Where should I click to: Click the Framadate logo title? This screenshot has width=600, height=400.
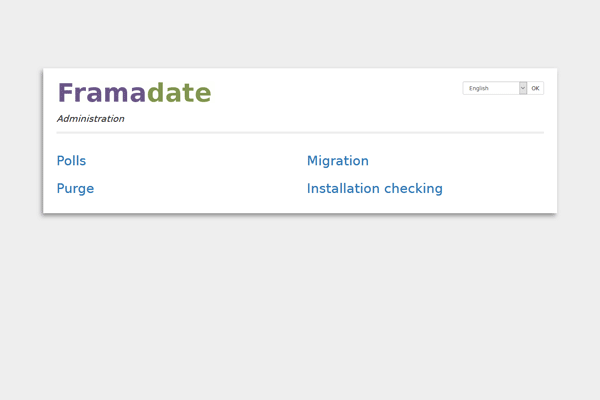point(134,93)
